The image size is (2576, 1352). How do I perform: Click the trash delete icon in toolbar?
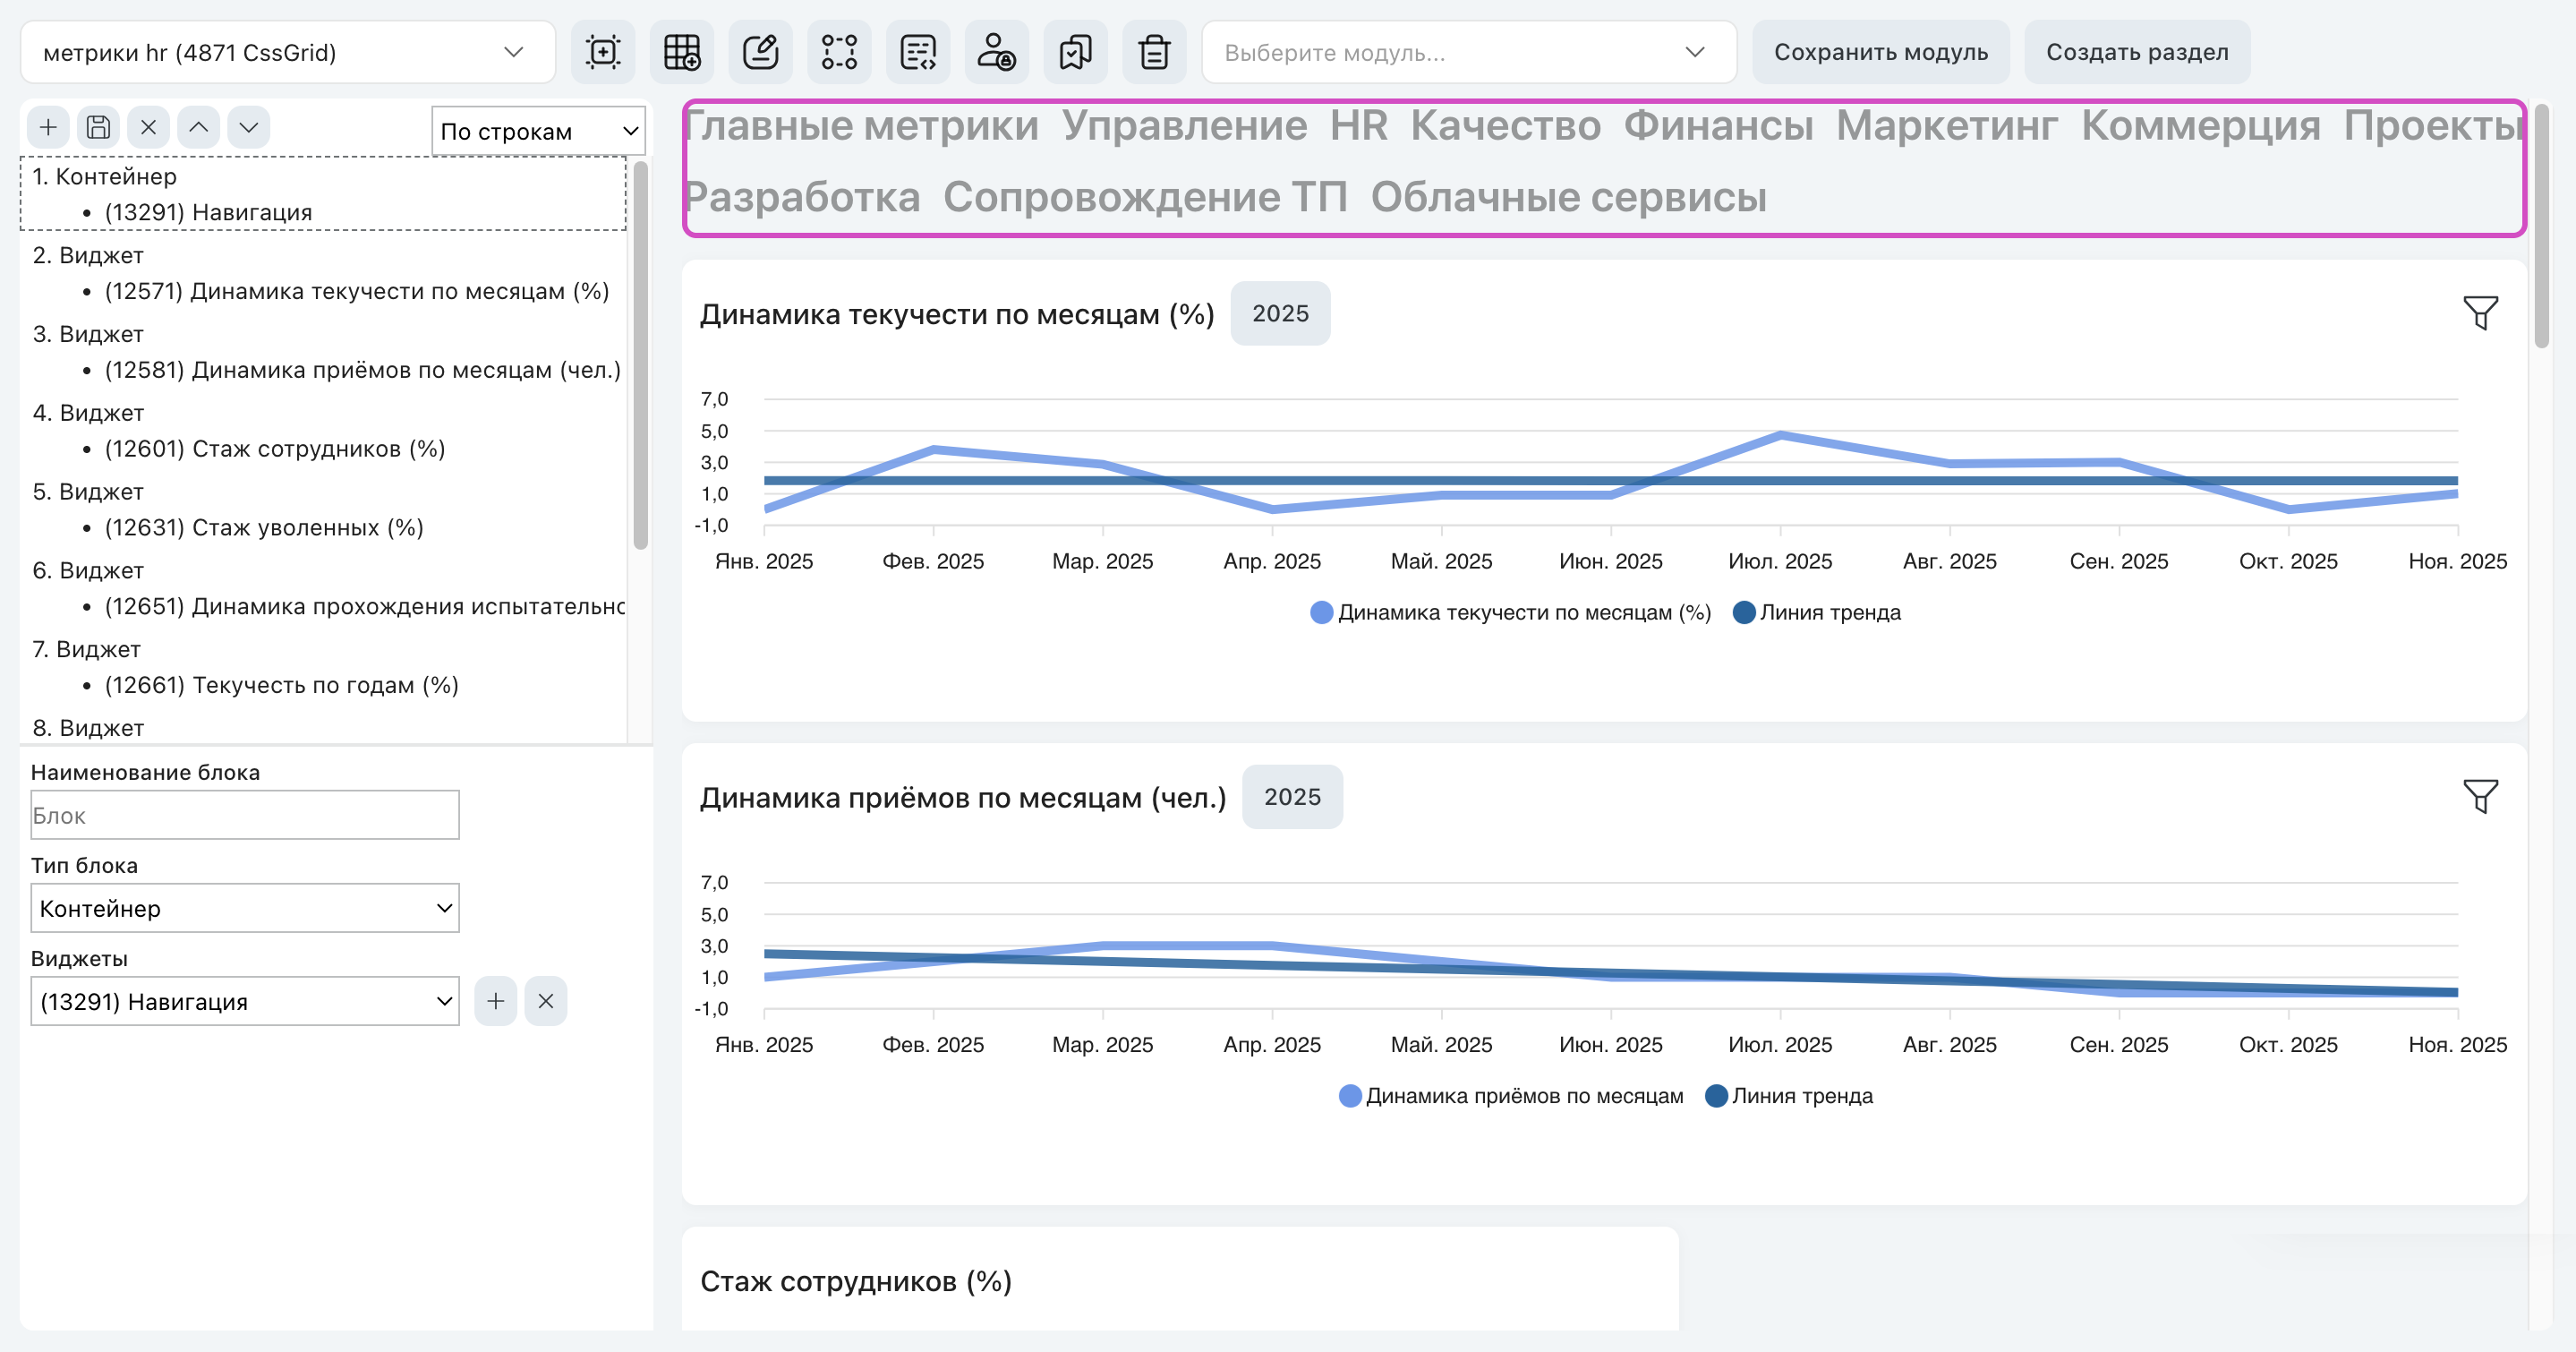[x=1154, y=52]
